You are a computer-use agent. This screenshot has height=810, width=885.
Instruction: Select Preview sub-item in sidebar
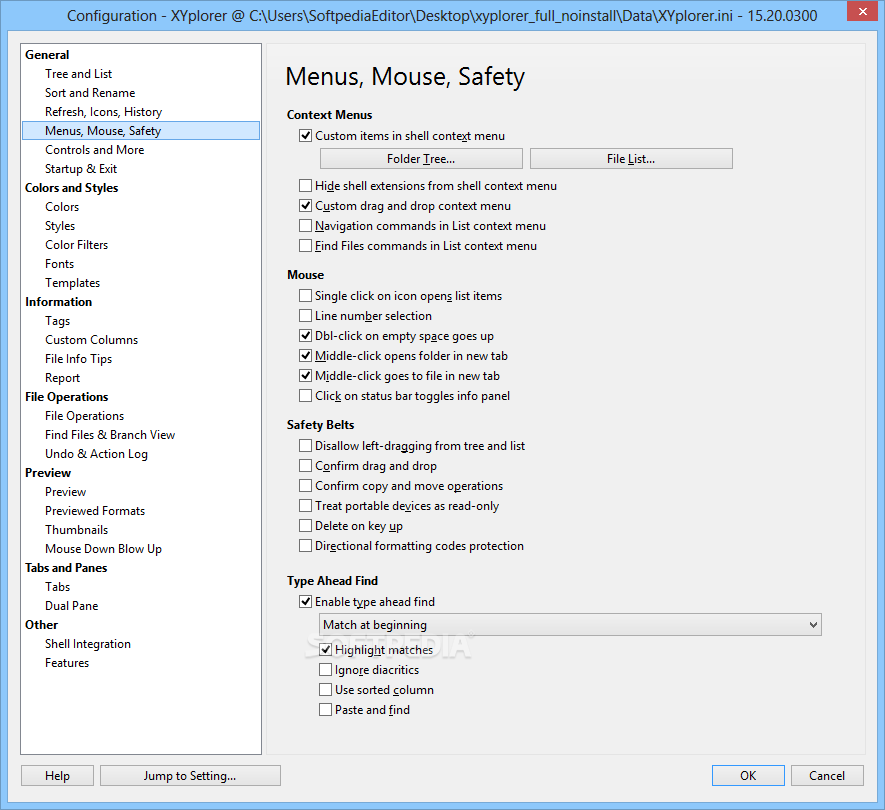(x=65, y=492)
